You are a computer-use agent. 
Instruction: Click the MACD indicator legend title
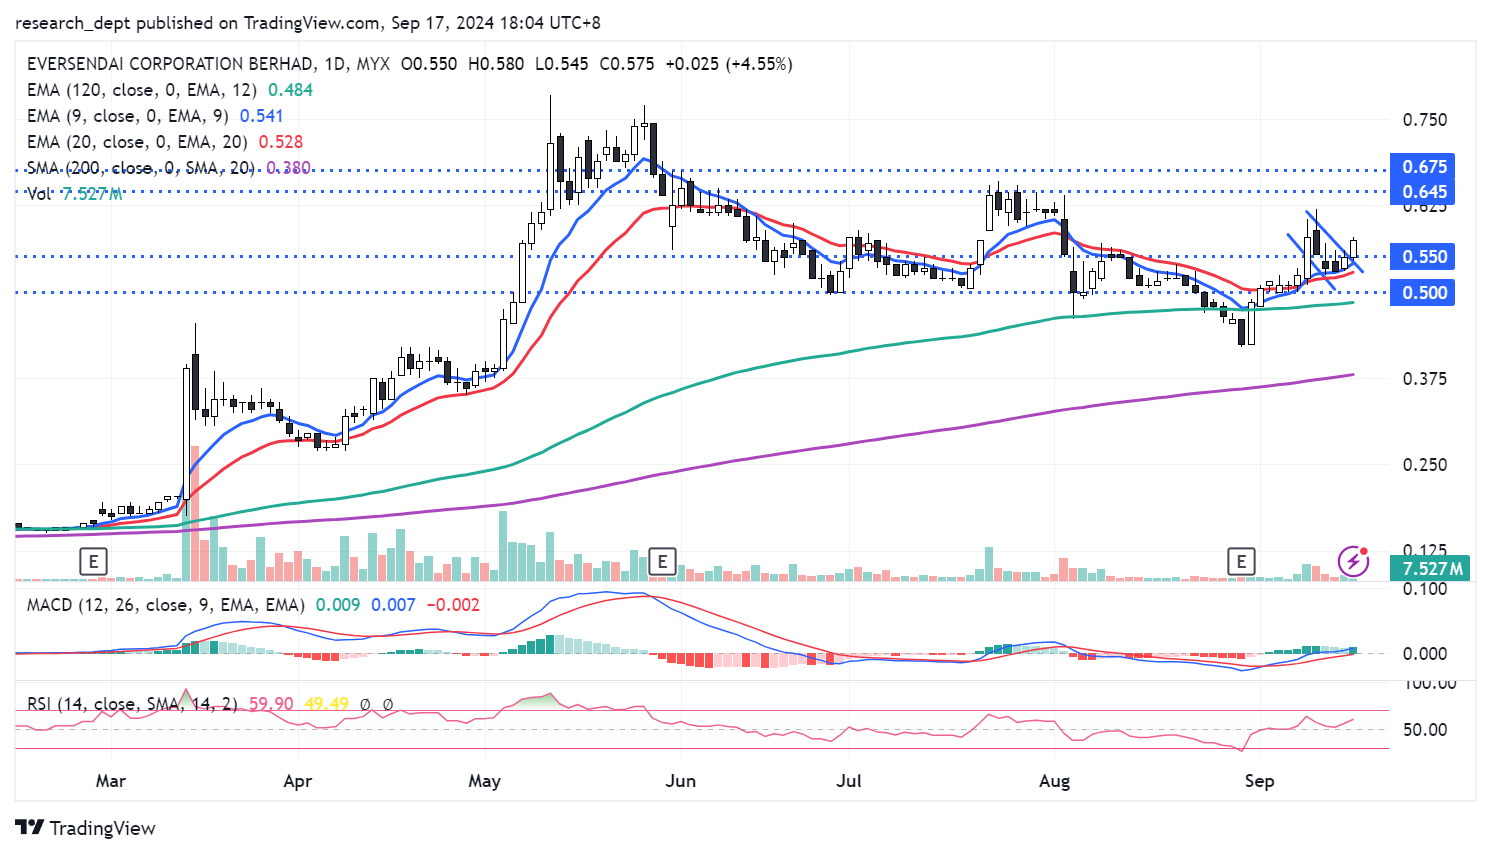[165, 605]
